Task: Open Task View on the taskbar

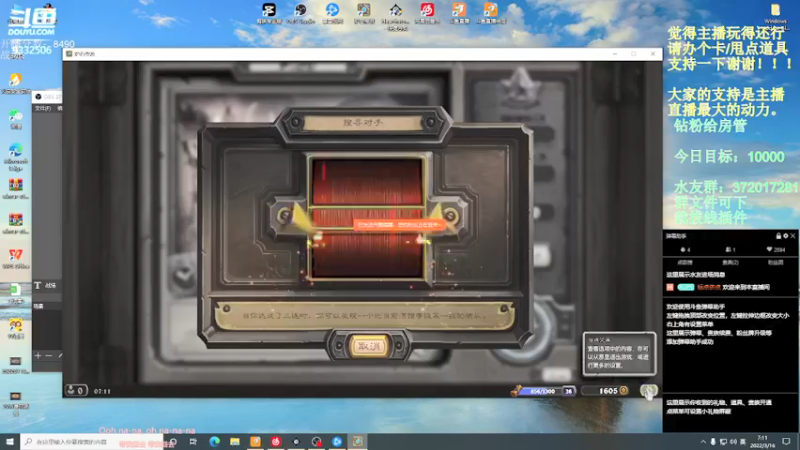Action: tap(193, 441)
